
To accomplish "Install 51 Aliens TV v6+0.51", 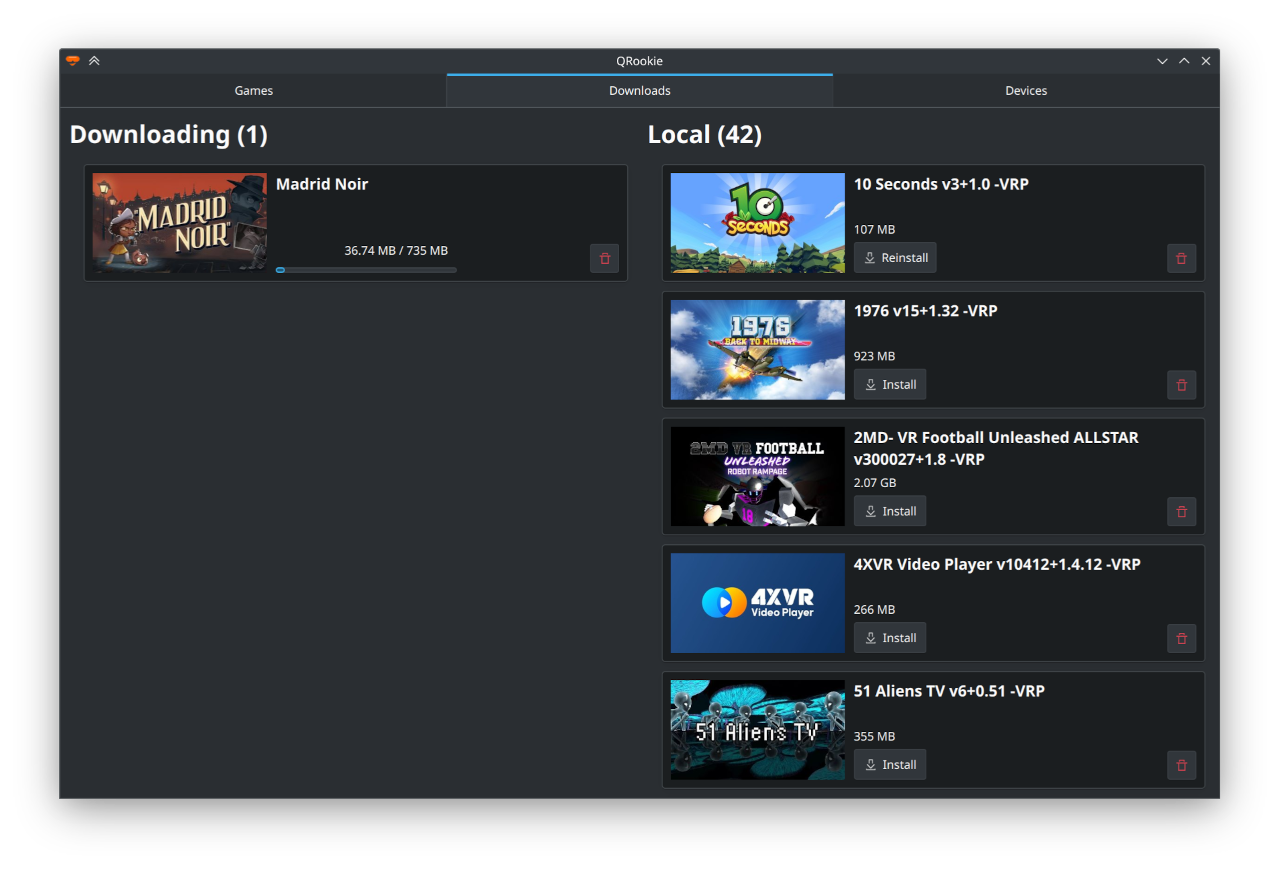I will click(x=890, y=765).
